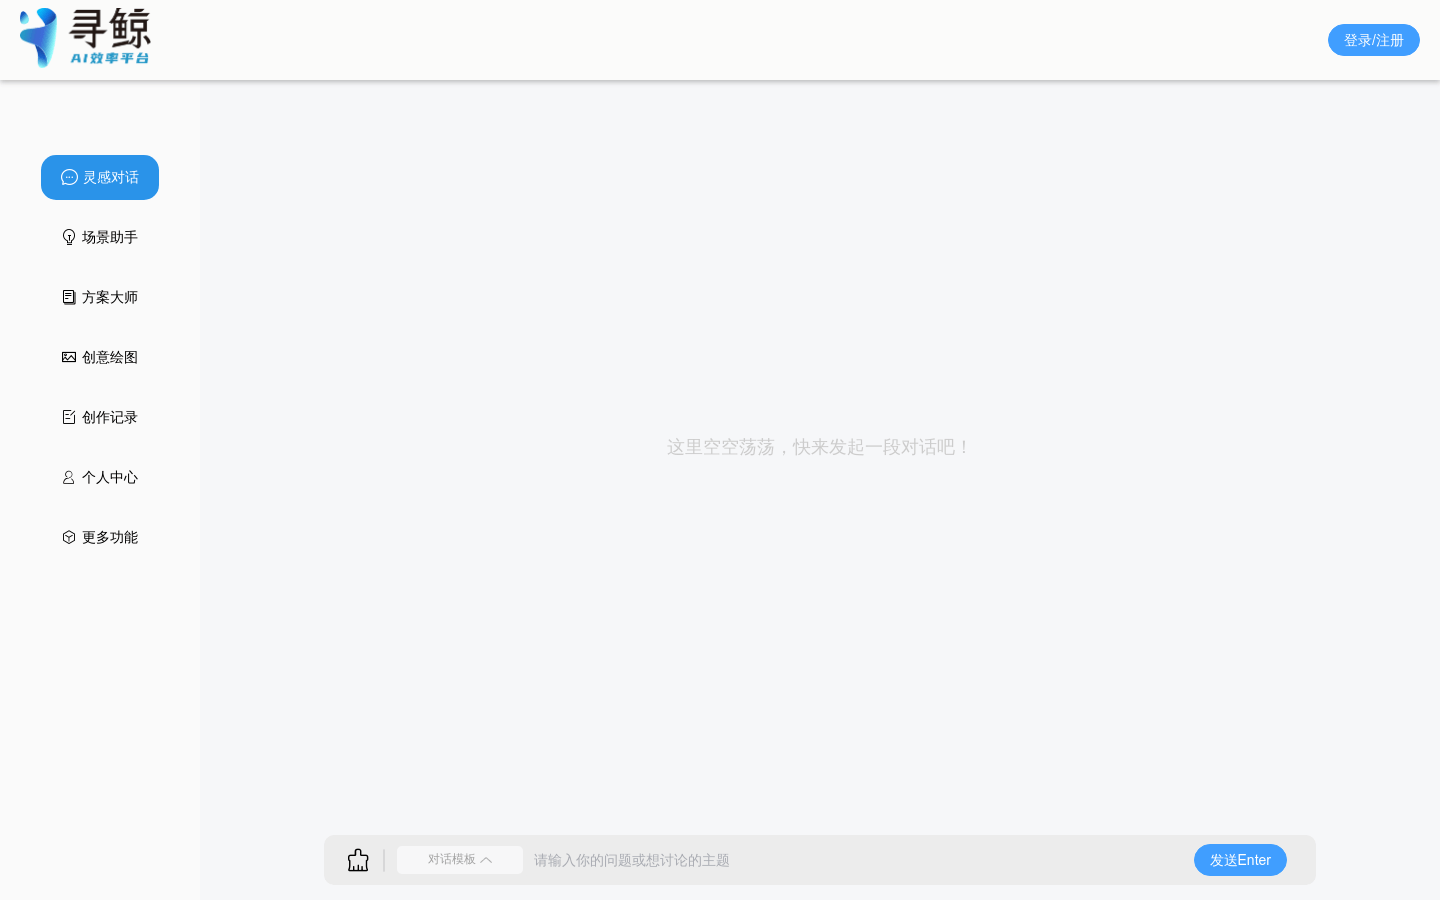Screen dimensions: 1440x900
Task: Click the person icon beside 个人中心
Action: (69, 477)
